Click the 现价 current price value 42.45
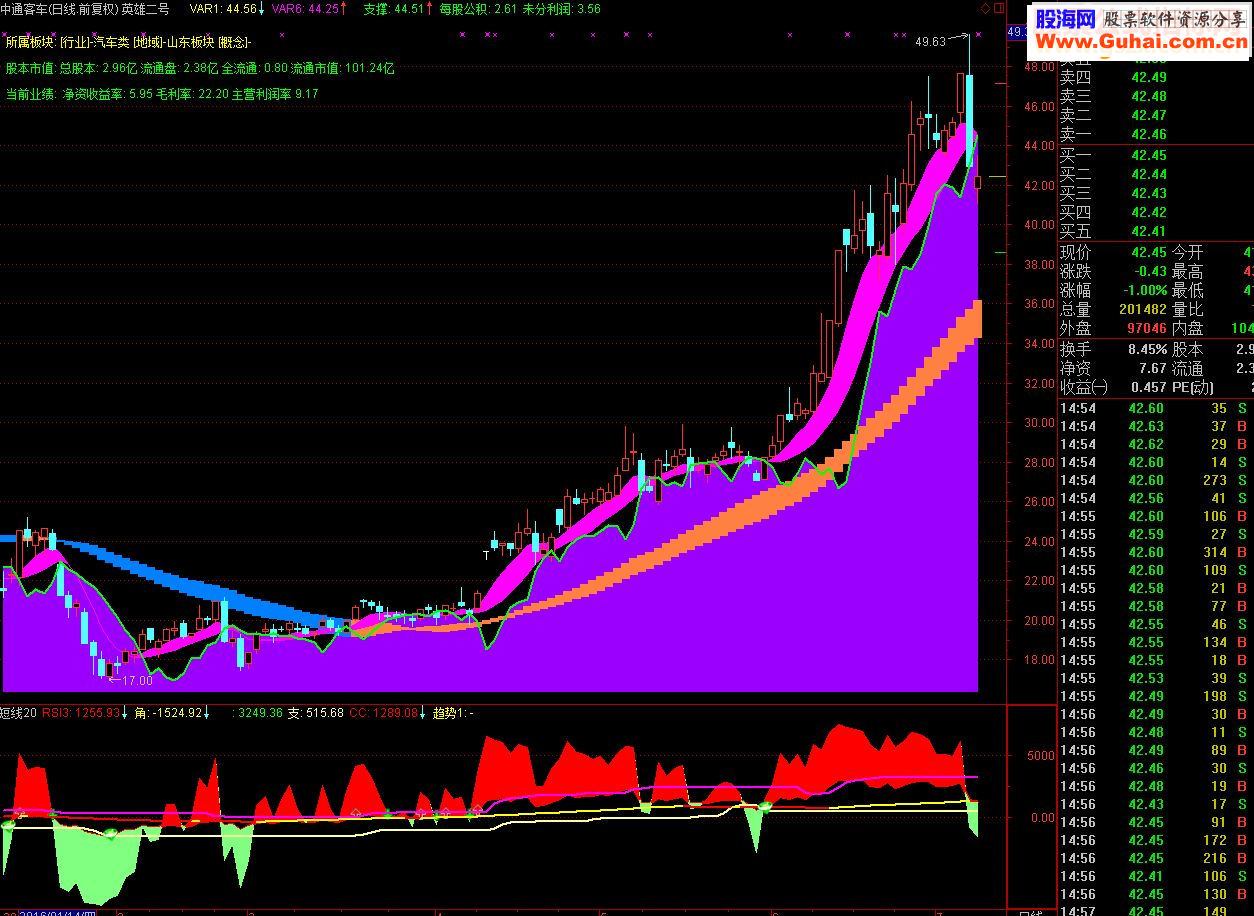1254x916 pixels. (1149, 252)
